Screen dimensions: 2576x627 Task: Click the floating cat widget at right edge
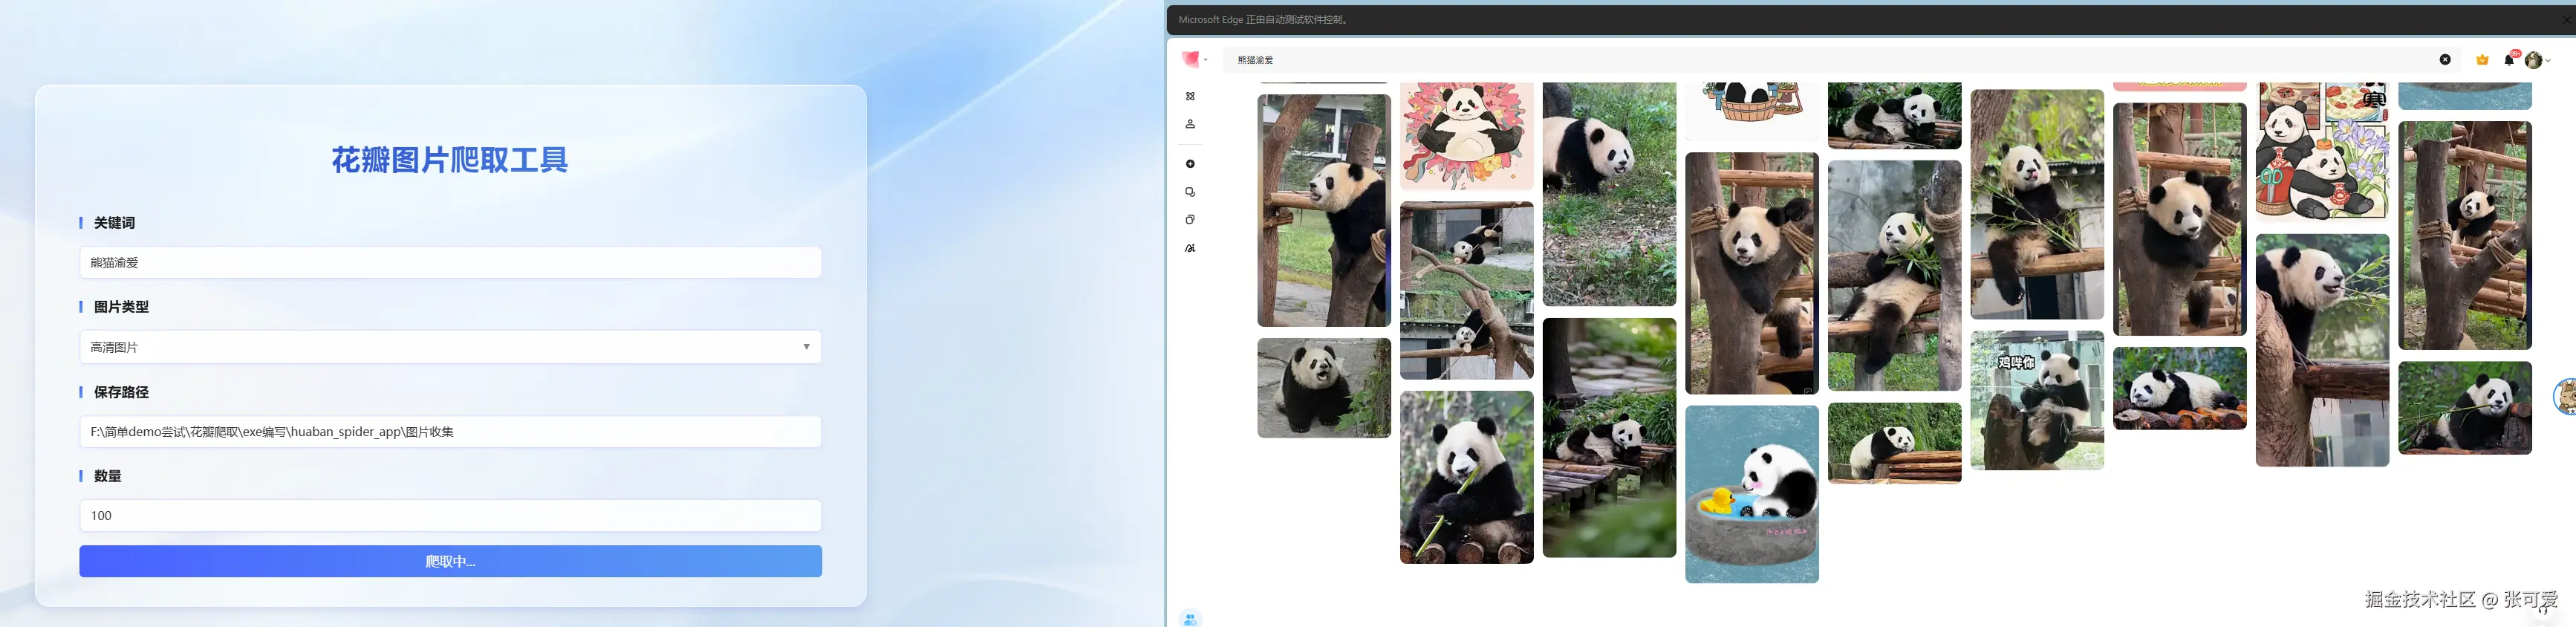[x=2565, y=397]
